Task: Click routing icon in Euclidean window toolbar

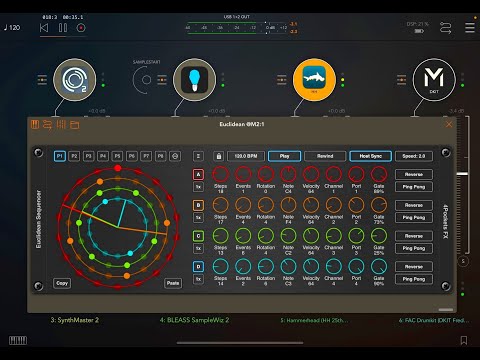Action: pyautogui.click(x=47, y=125)
